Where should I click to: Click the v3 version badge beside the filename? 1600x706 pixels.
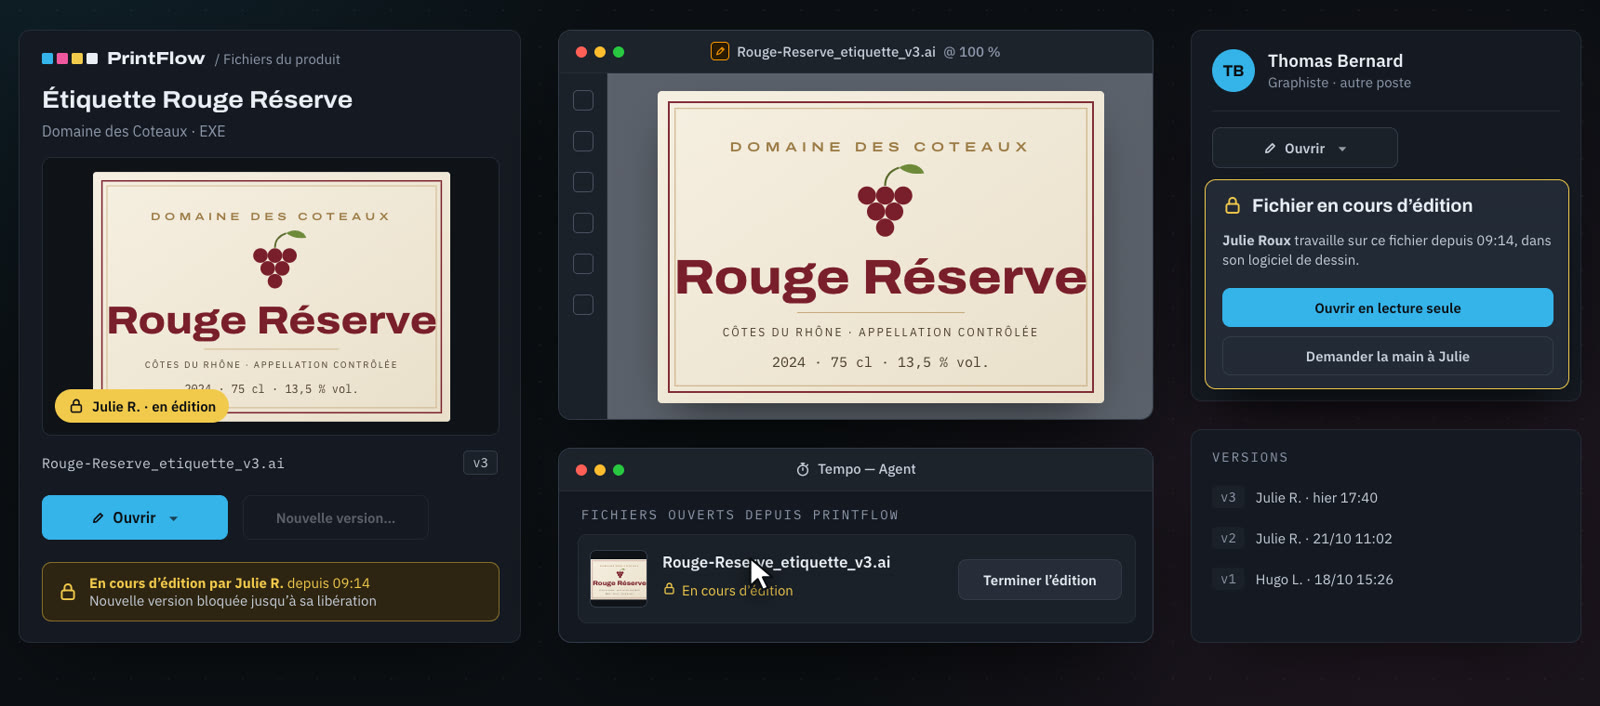pos(480,463)
